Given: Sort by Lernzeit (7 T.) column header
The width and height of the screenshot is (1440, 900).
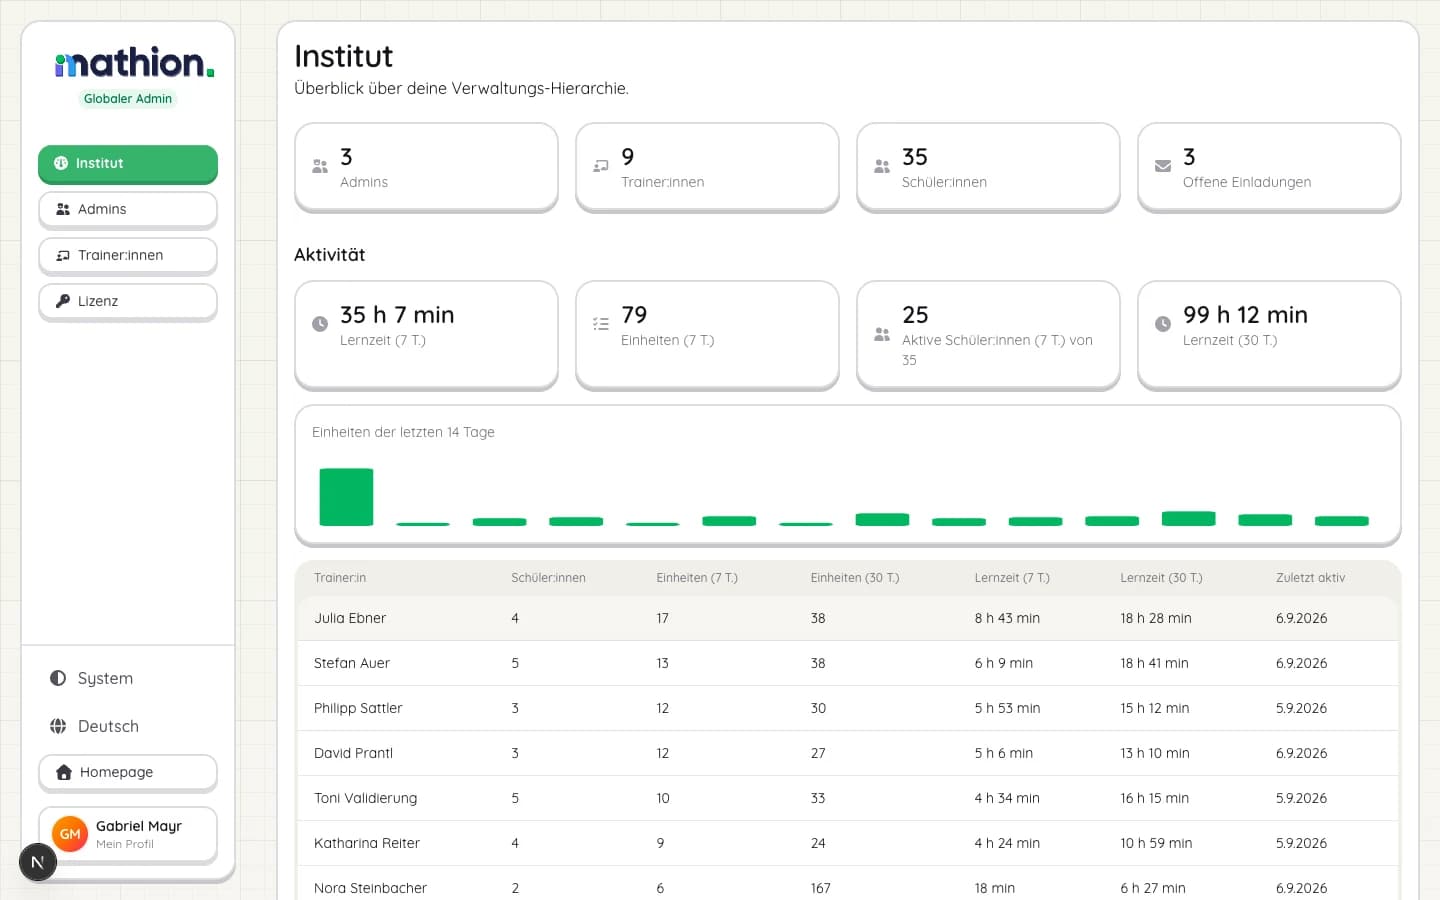Looking at the screenshot, I should pos(1012,578).
